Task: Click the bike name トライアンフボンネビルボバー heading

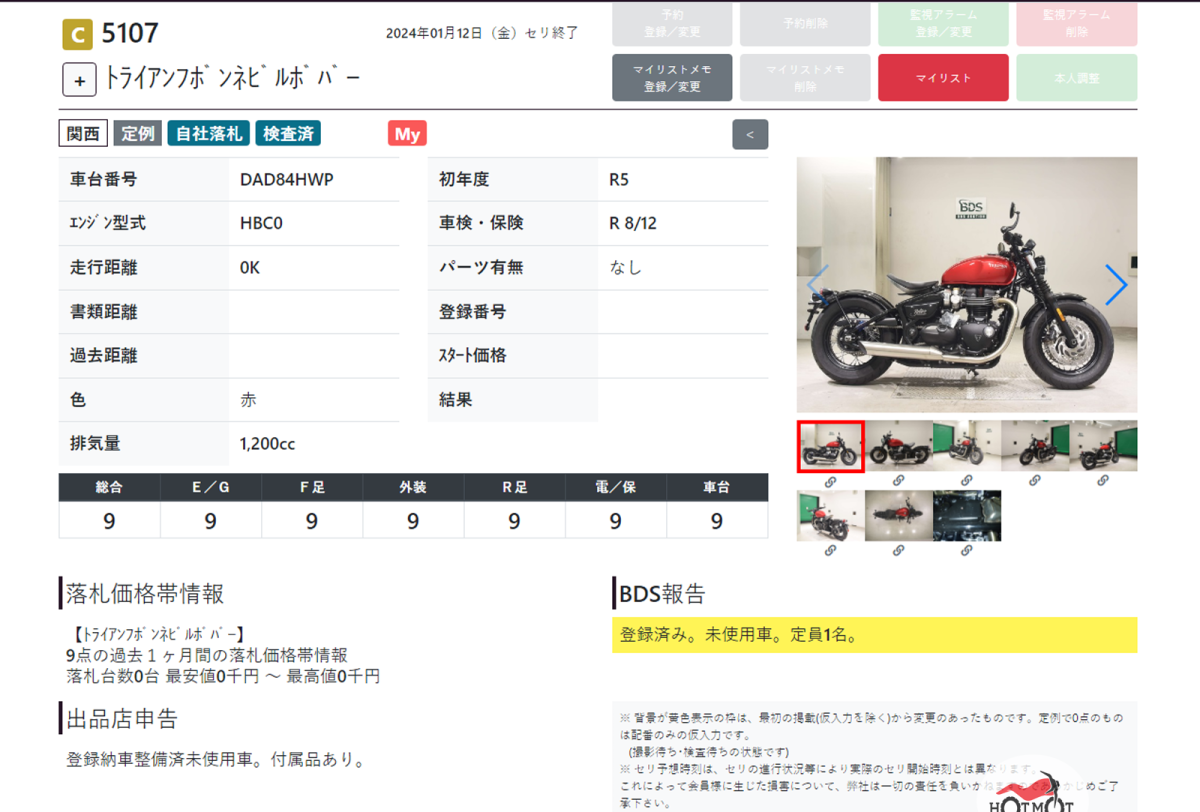Action: click(232, 79)
